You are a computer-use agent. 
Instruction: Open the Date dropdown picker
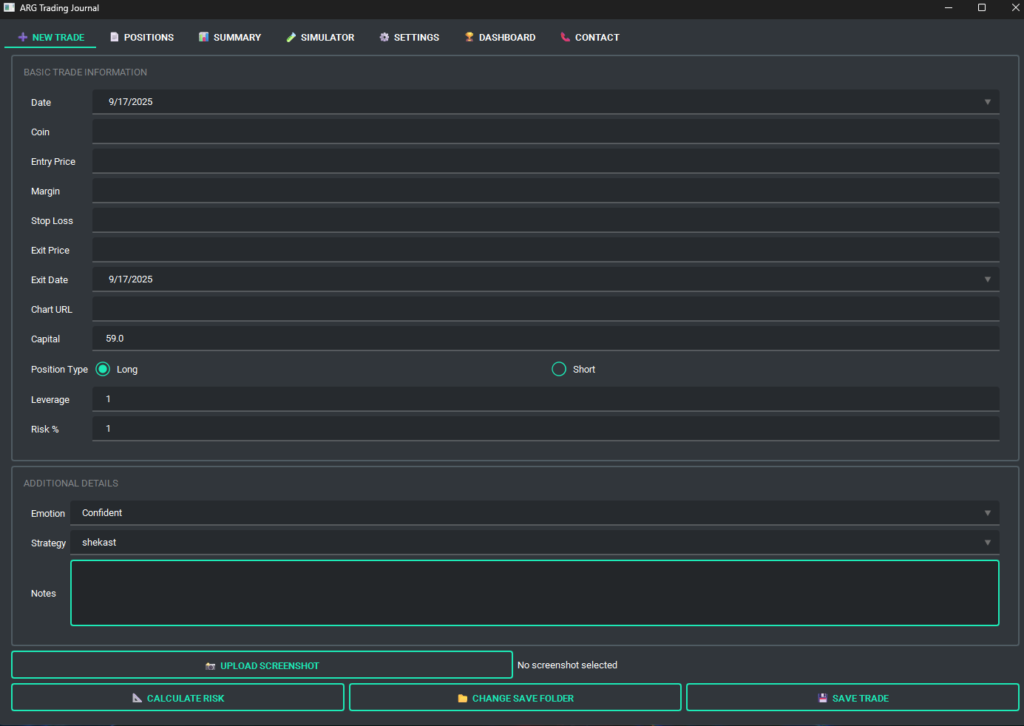[987, 102]
